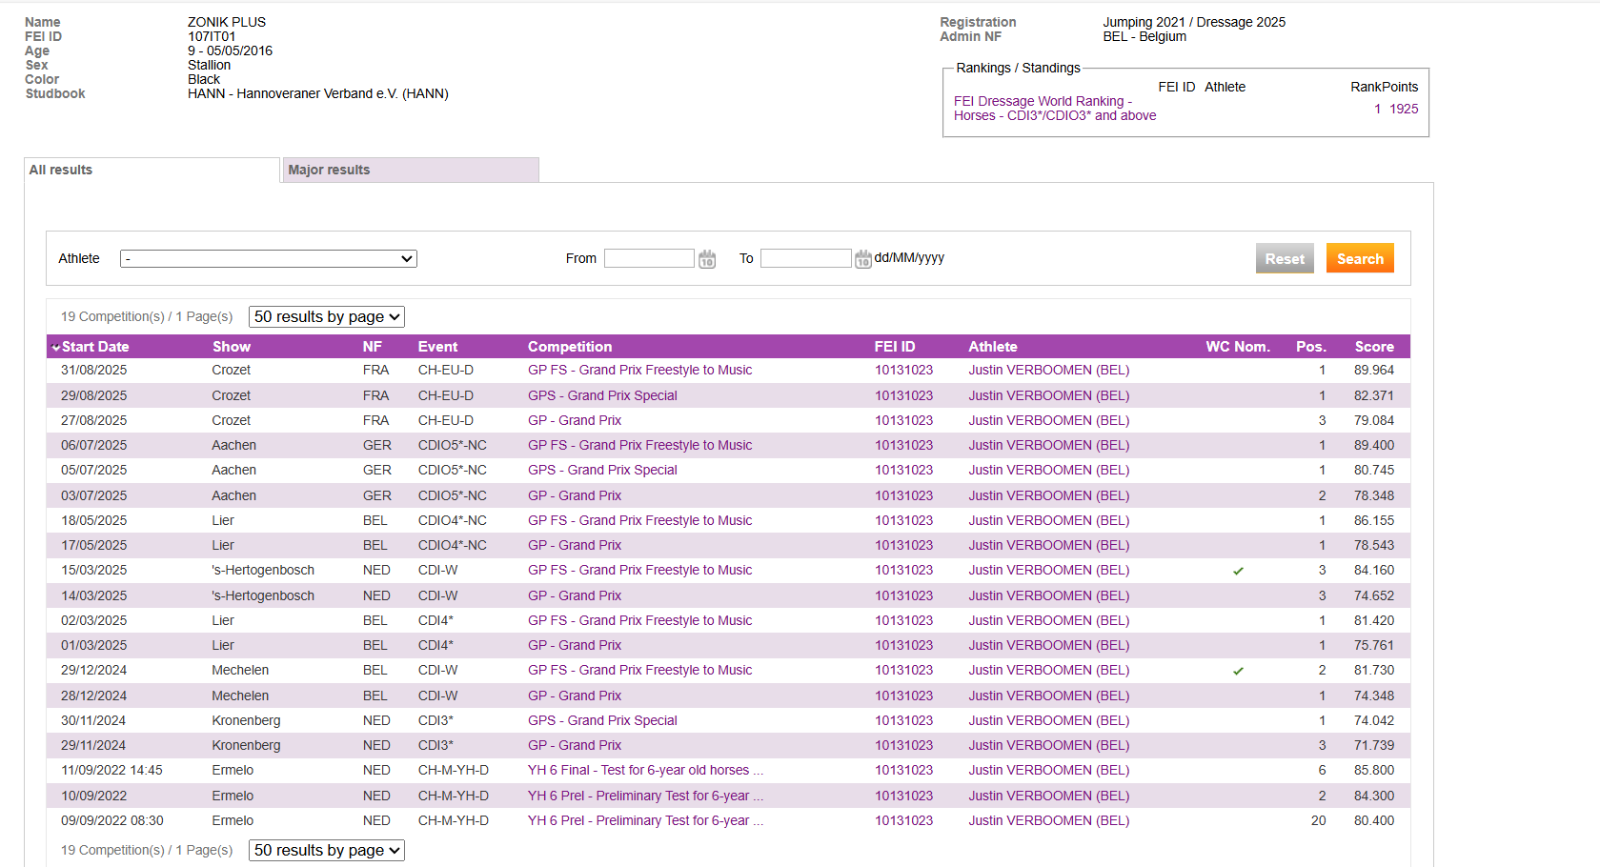Sort table by Pos. column header

coord(1311,347)
